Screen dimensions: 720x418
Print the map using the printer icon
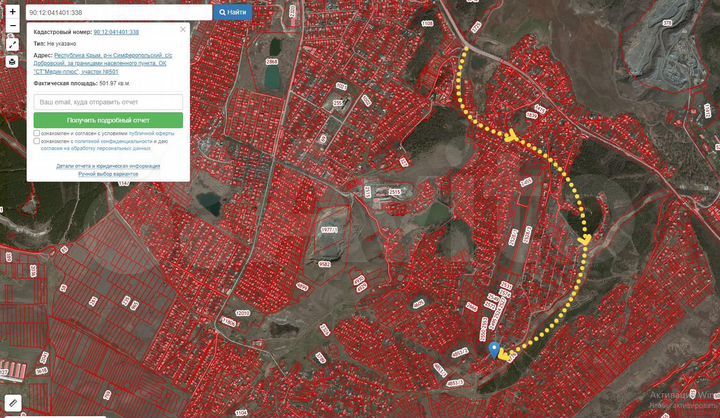click(12, 62)
